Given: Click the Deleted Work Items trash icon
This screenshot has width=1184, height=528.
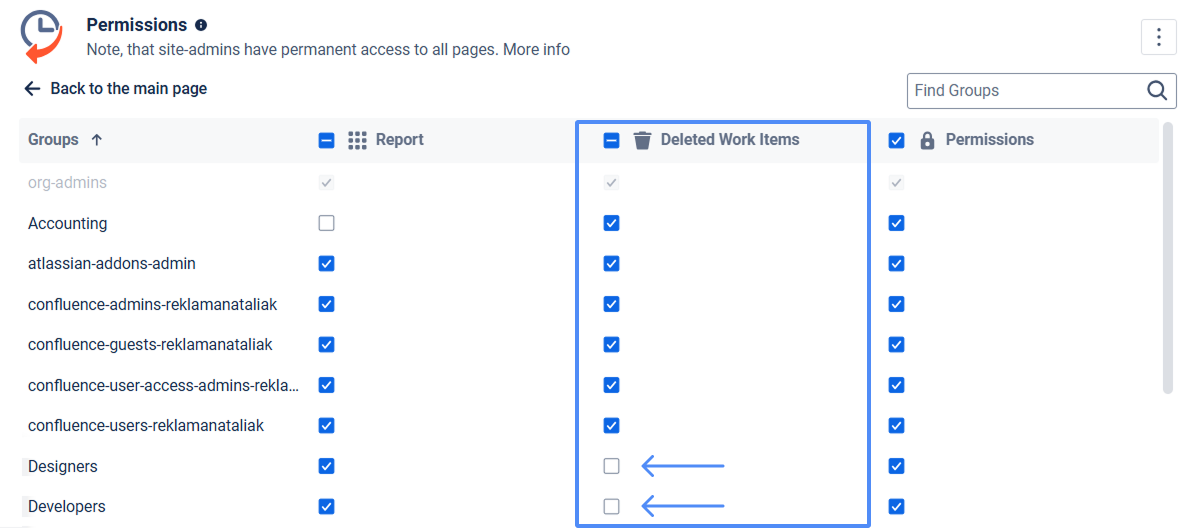Looking at the screenshot, I should 643,140.
